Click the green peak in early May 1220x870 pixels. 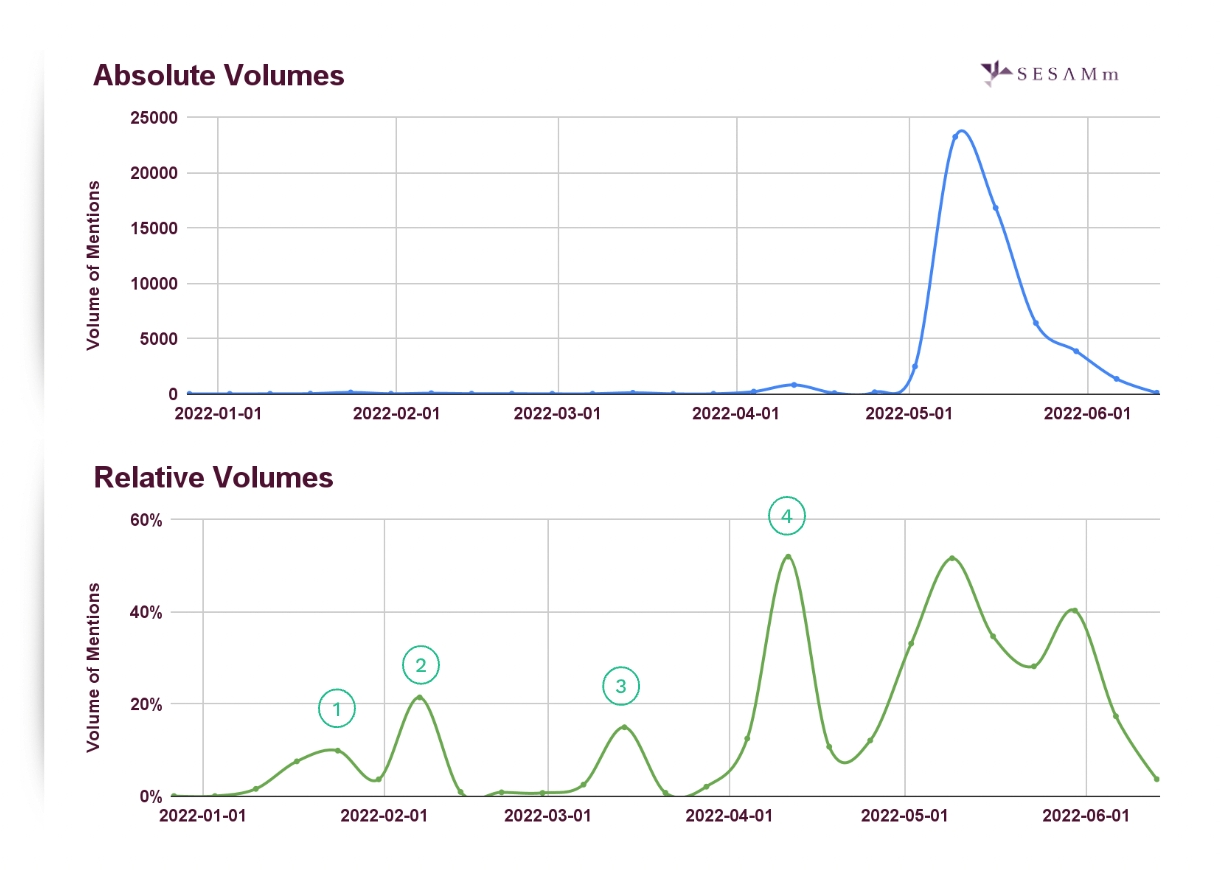coord(952,558)
